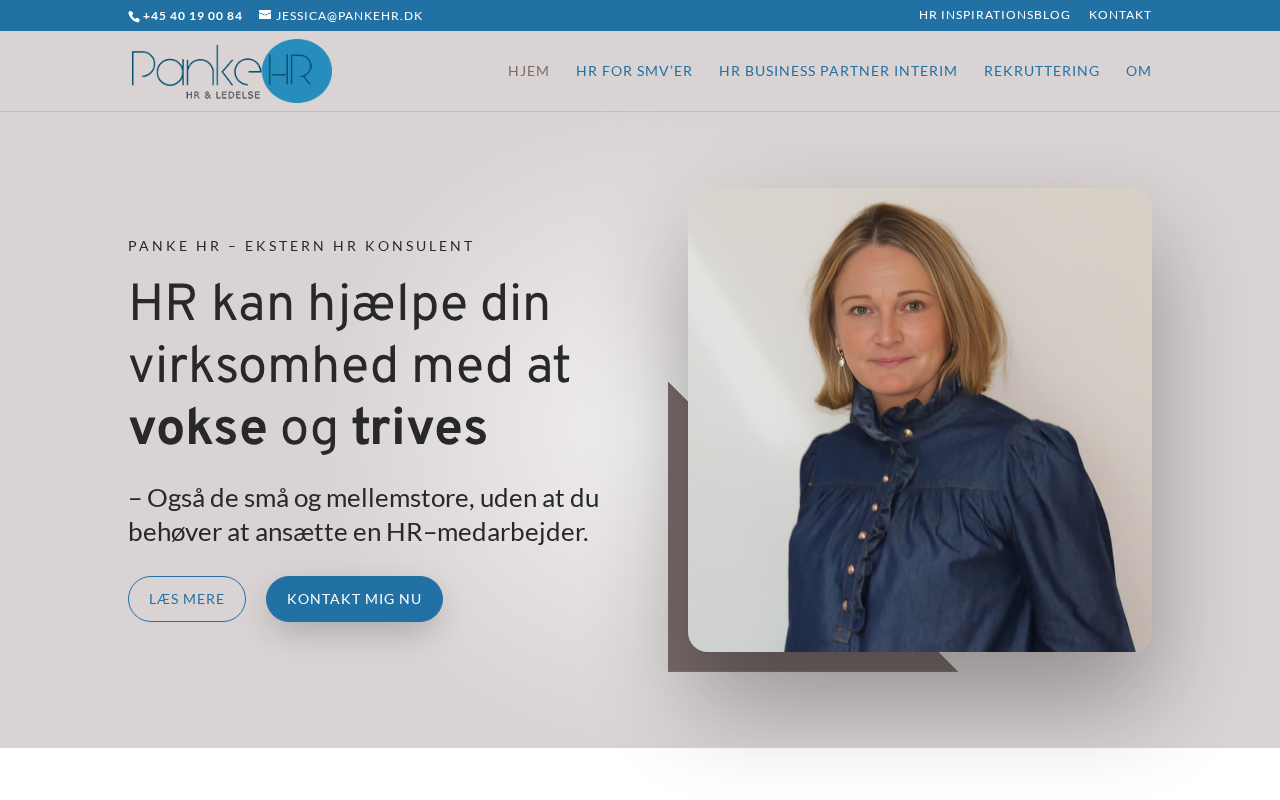
Task: Call phone number +45 40 19 00 84
Action: click(192, 16)
